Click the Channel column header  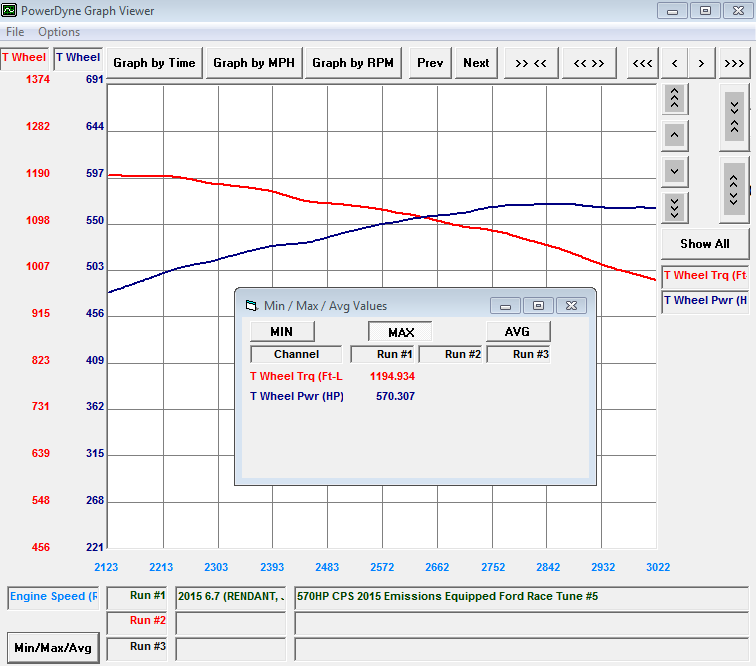coord(296,354)
